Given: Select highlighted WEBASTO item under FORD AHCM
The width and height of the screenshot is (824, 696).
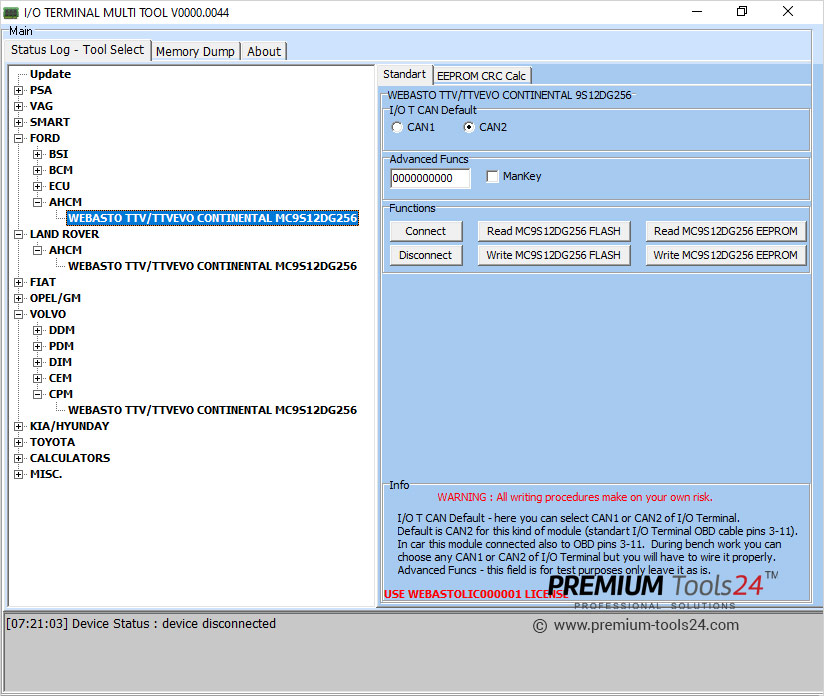Looking at the screenshot, I should point(212,218).
